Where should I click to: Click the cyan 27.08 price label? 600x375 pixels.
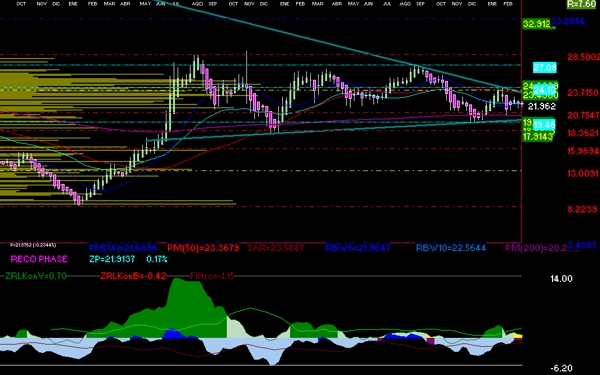click(545, 68)
